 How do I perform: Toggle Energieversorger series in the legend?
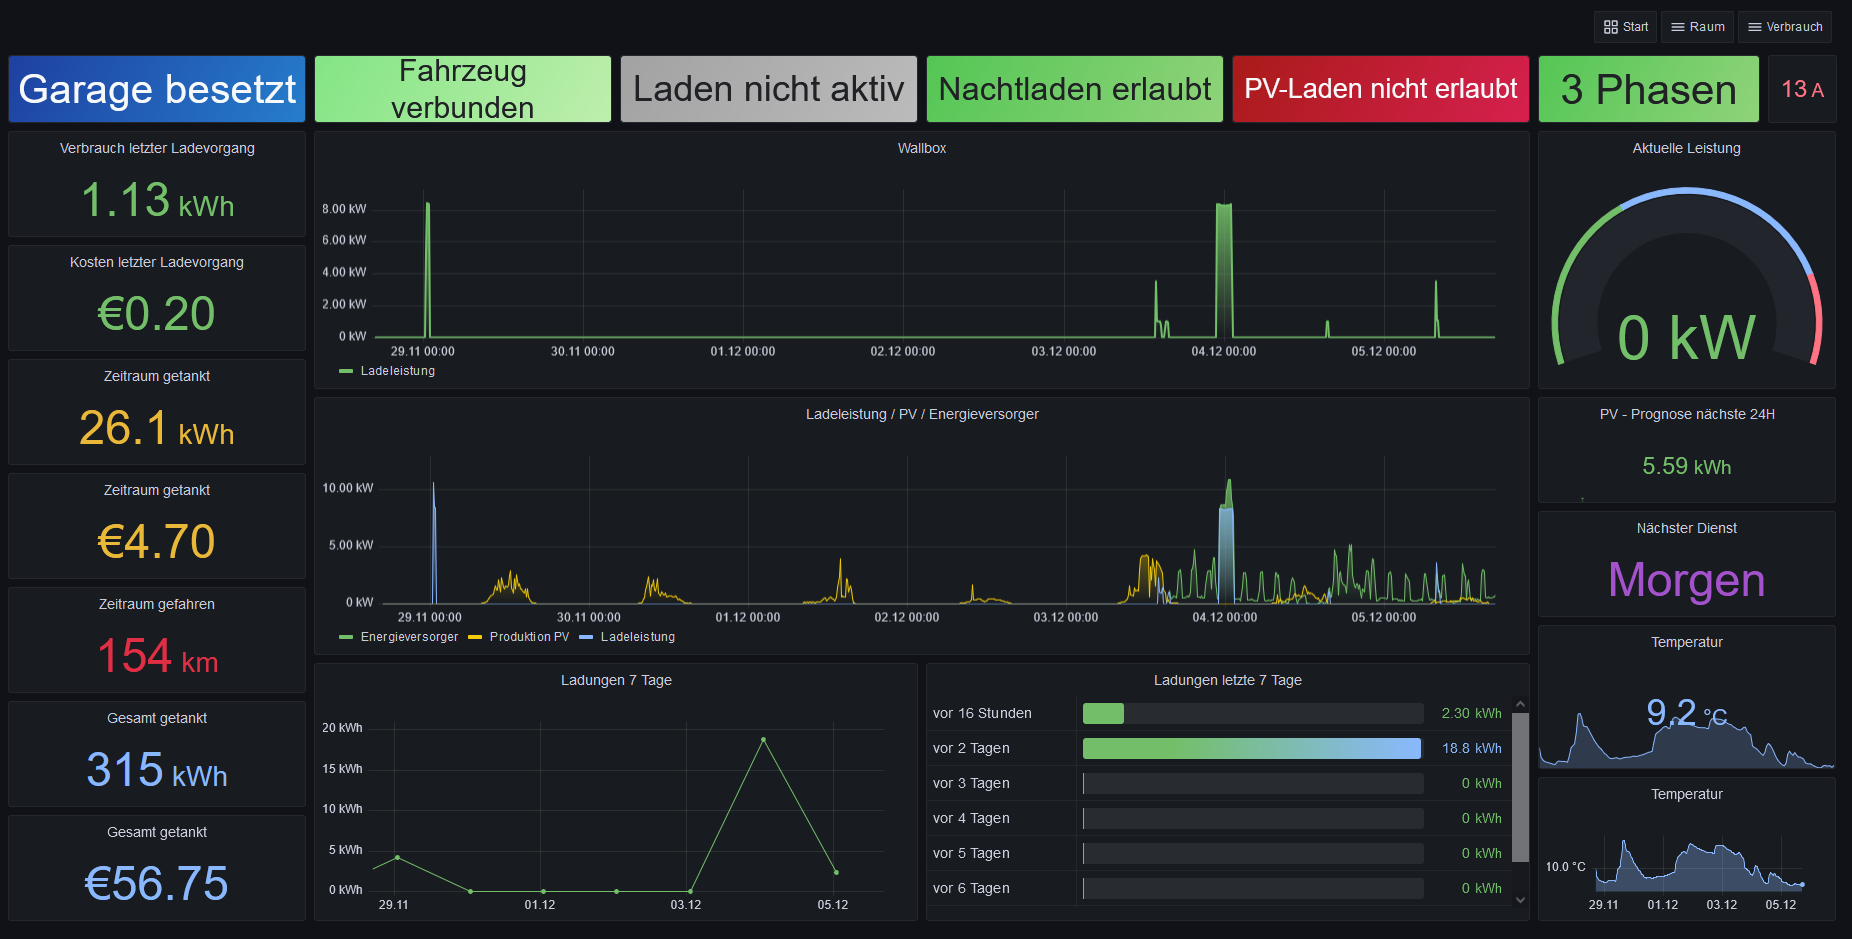pyautogui.click(x=399, y=637)
